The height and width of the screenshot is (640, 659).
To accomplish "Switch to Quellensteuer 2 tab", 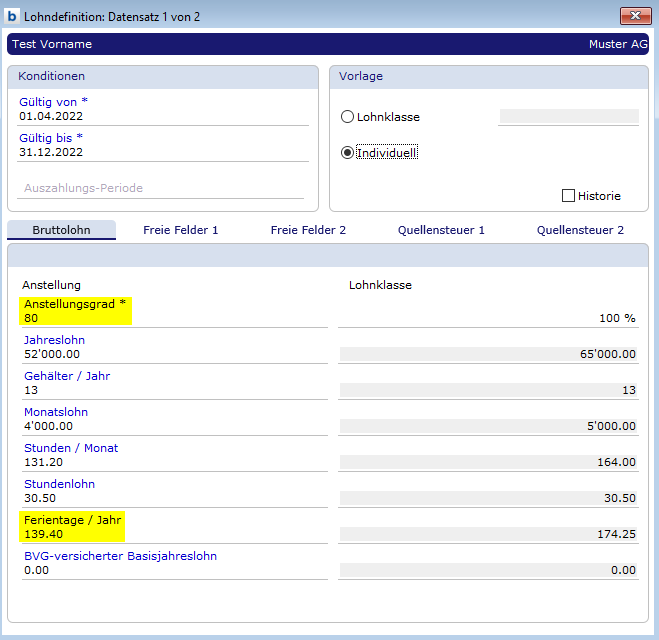I will 580,230.
